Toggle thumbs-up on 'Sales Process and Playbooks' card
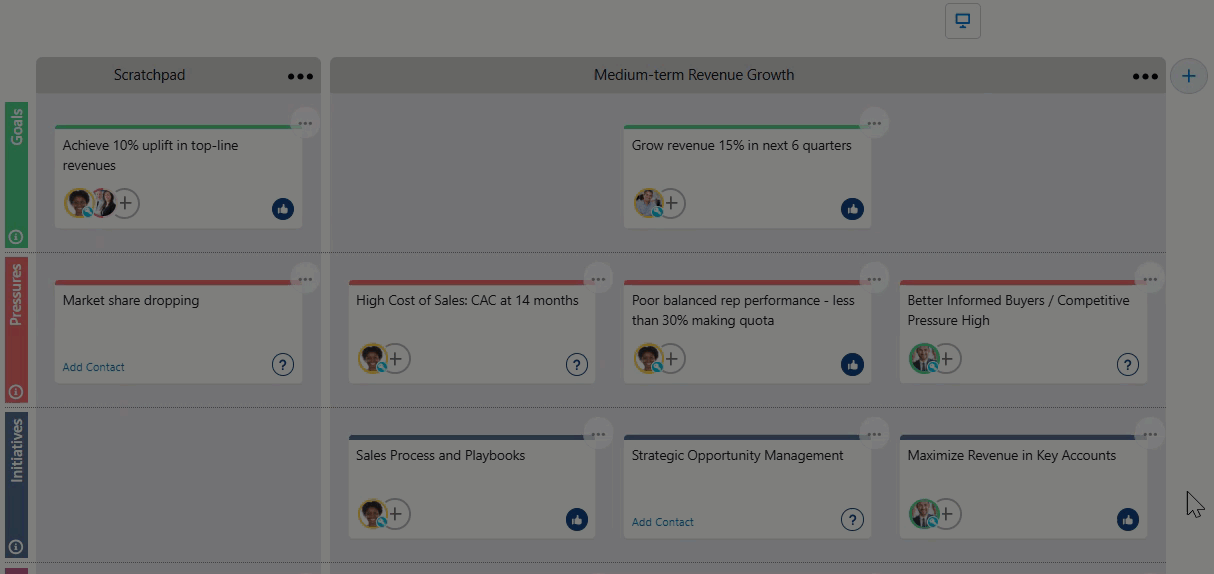Image resolution: width=1214 pixels, height=574 pixels. [577, 519]
